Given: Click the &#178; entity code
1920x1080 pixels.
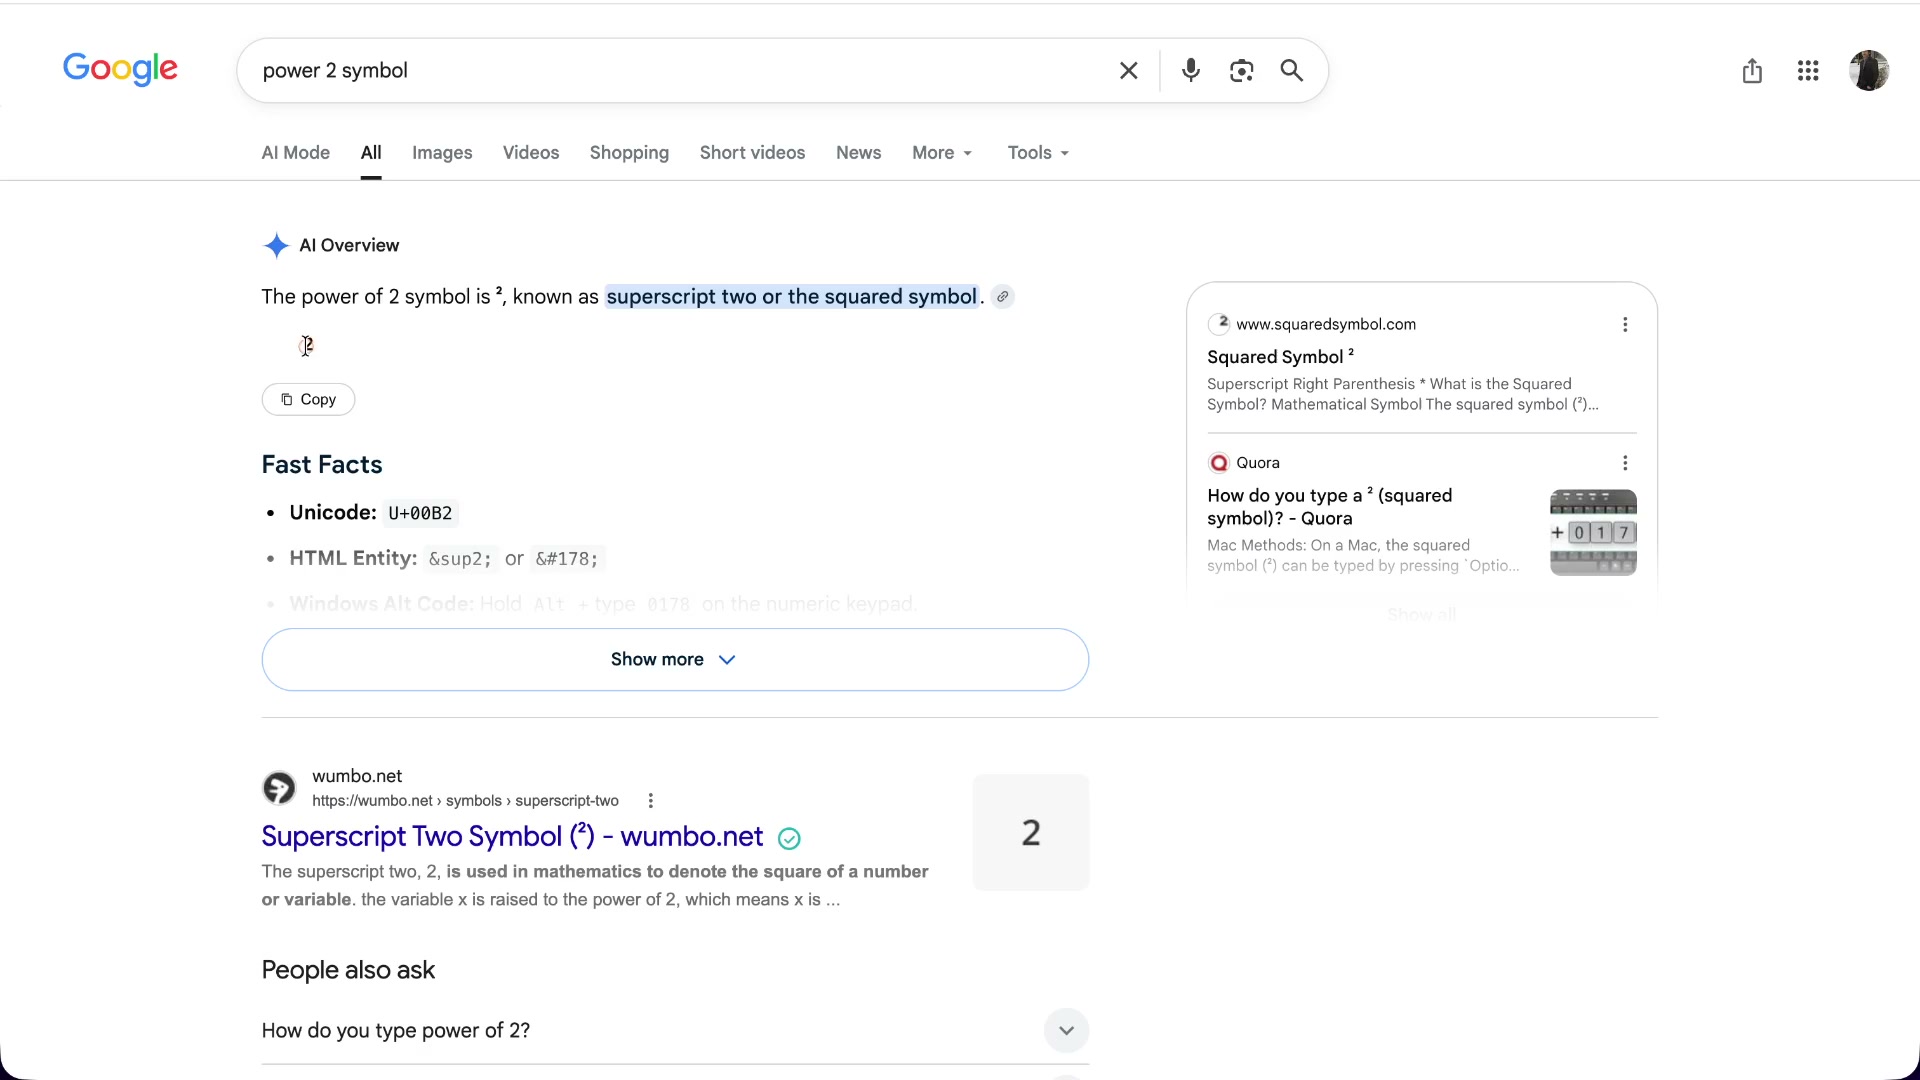Looking at the screenshot, I should pos(567,560).
